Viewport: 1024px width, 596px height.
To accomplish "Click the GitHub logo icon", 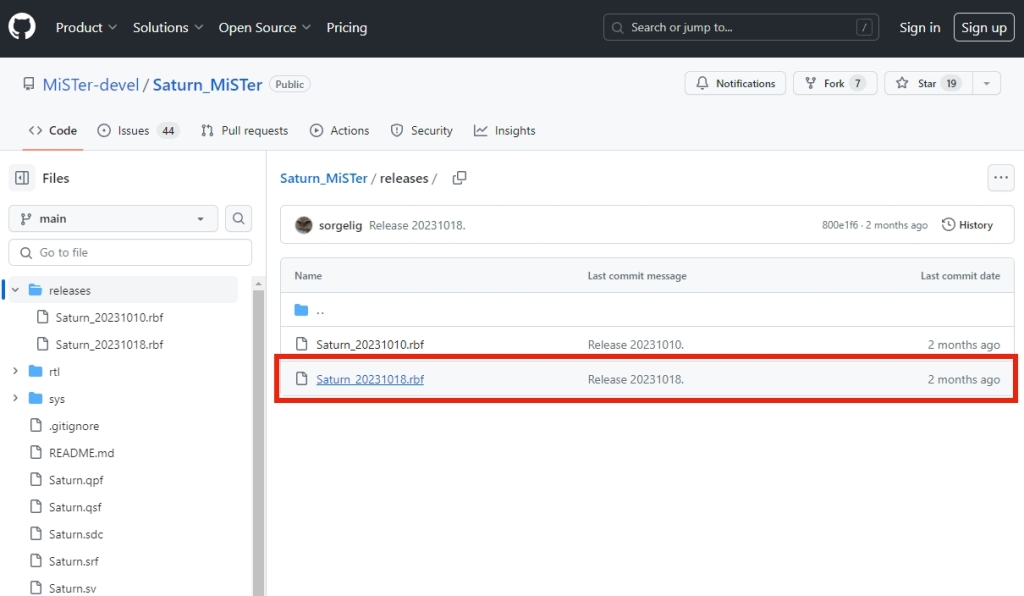I will [22, 27].
